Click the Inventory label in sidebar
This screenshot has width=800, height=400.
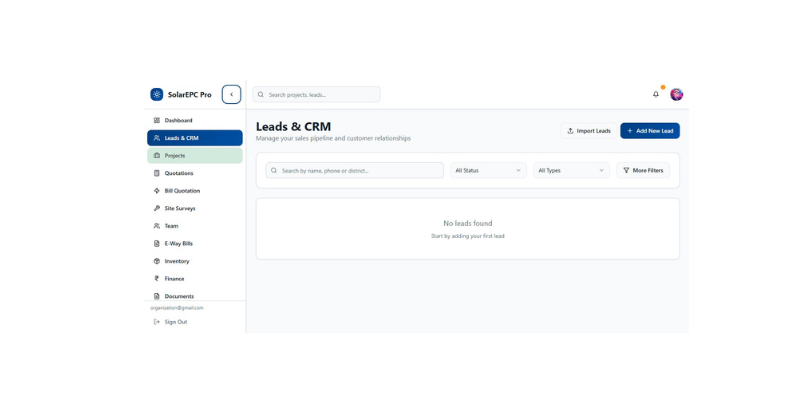(x=177, y=261)
